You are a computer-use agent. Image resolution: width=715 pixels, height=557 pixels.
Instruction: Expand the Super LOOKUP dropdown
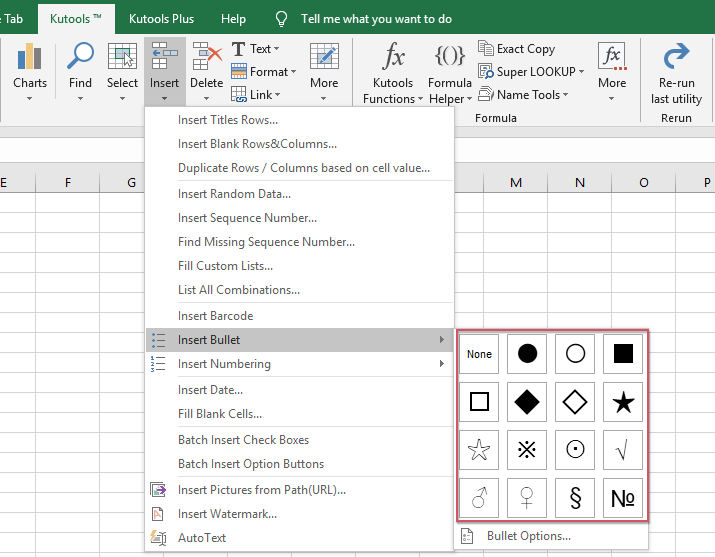(531, 72)
